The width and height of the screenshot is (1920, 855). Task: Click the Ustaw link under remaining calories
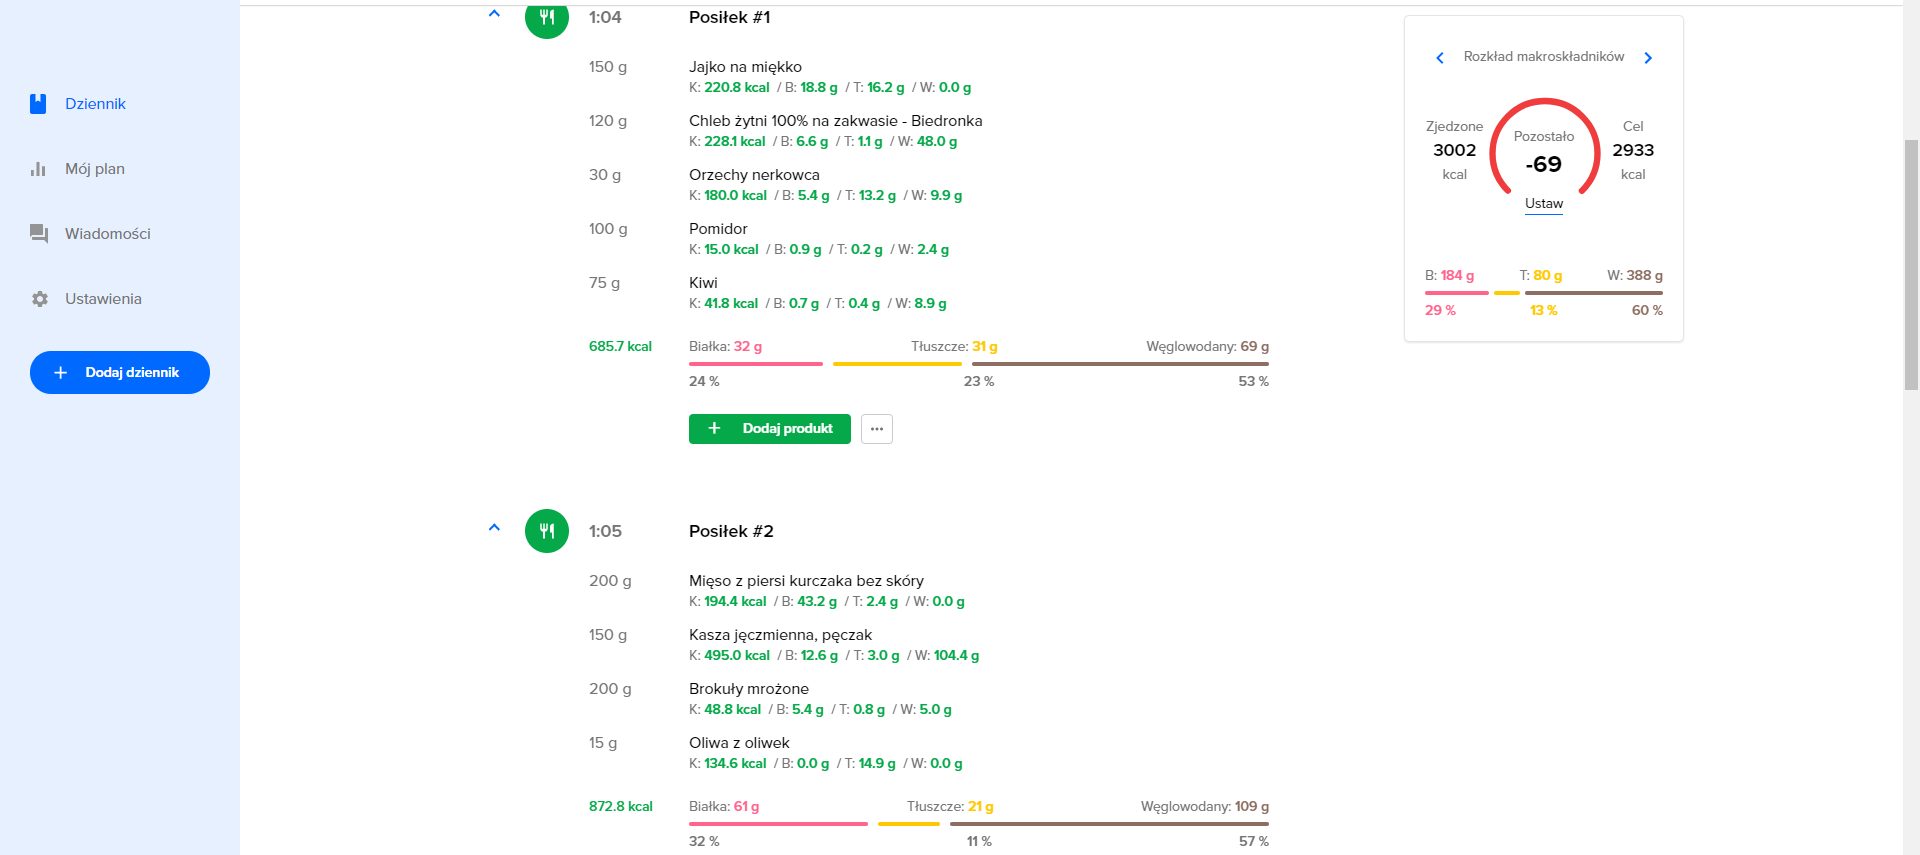1544,204
